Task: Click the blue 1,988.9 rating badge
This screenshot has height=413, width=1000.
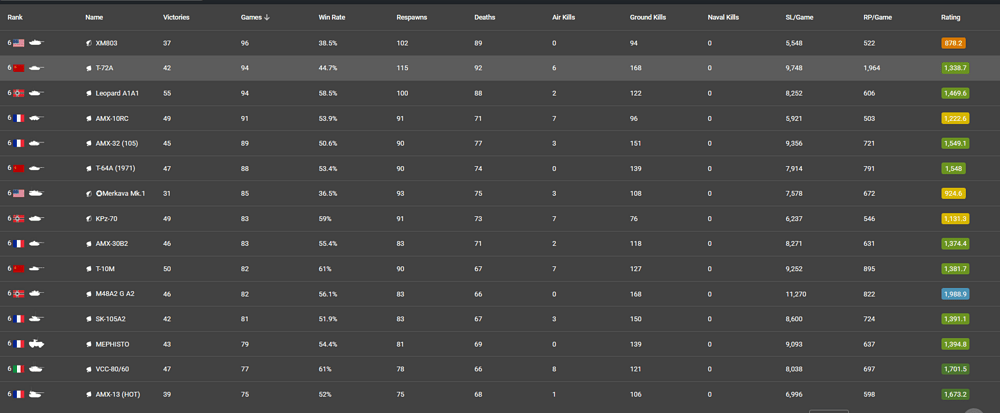Action: point(955,294)
